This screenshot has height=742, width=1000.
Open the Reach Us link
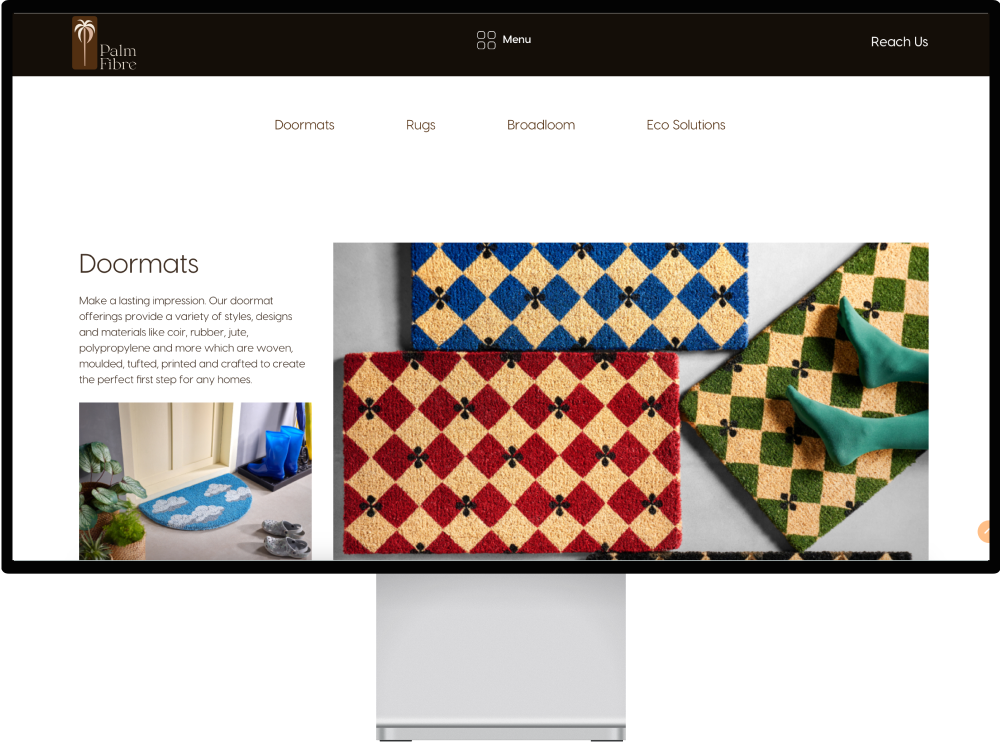click(899, 41)
